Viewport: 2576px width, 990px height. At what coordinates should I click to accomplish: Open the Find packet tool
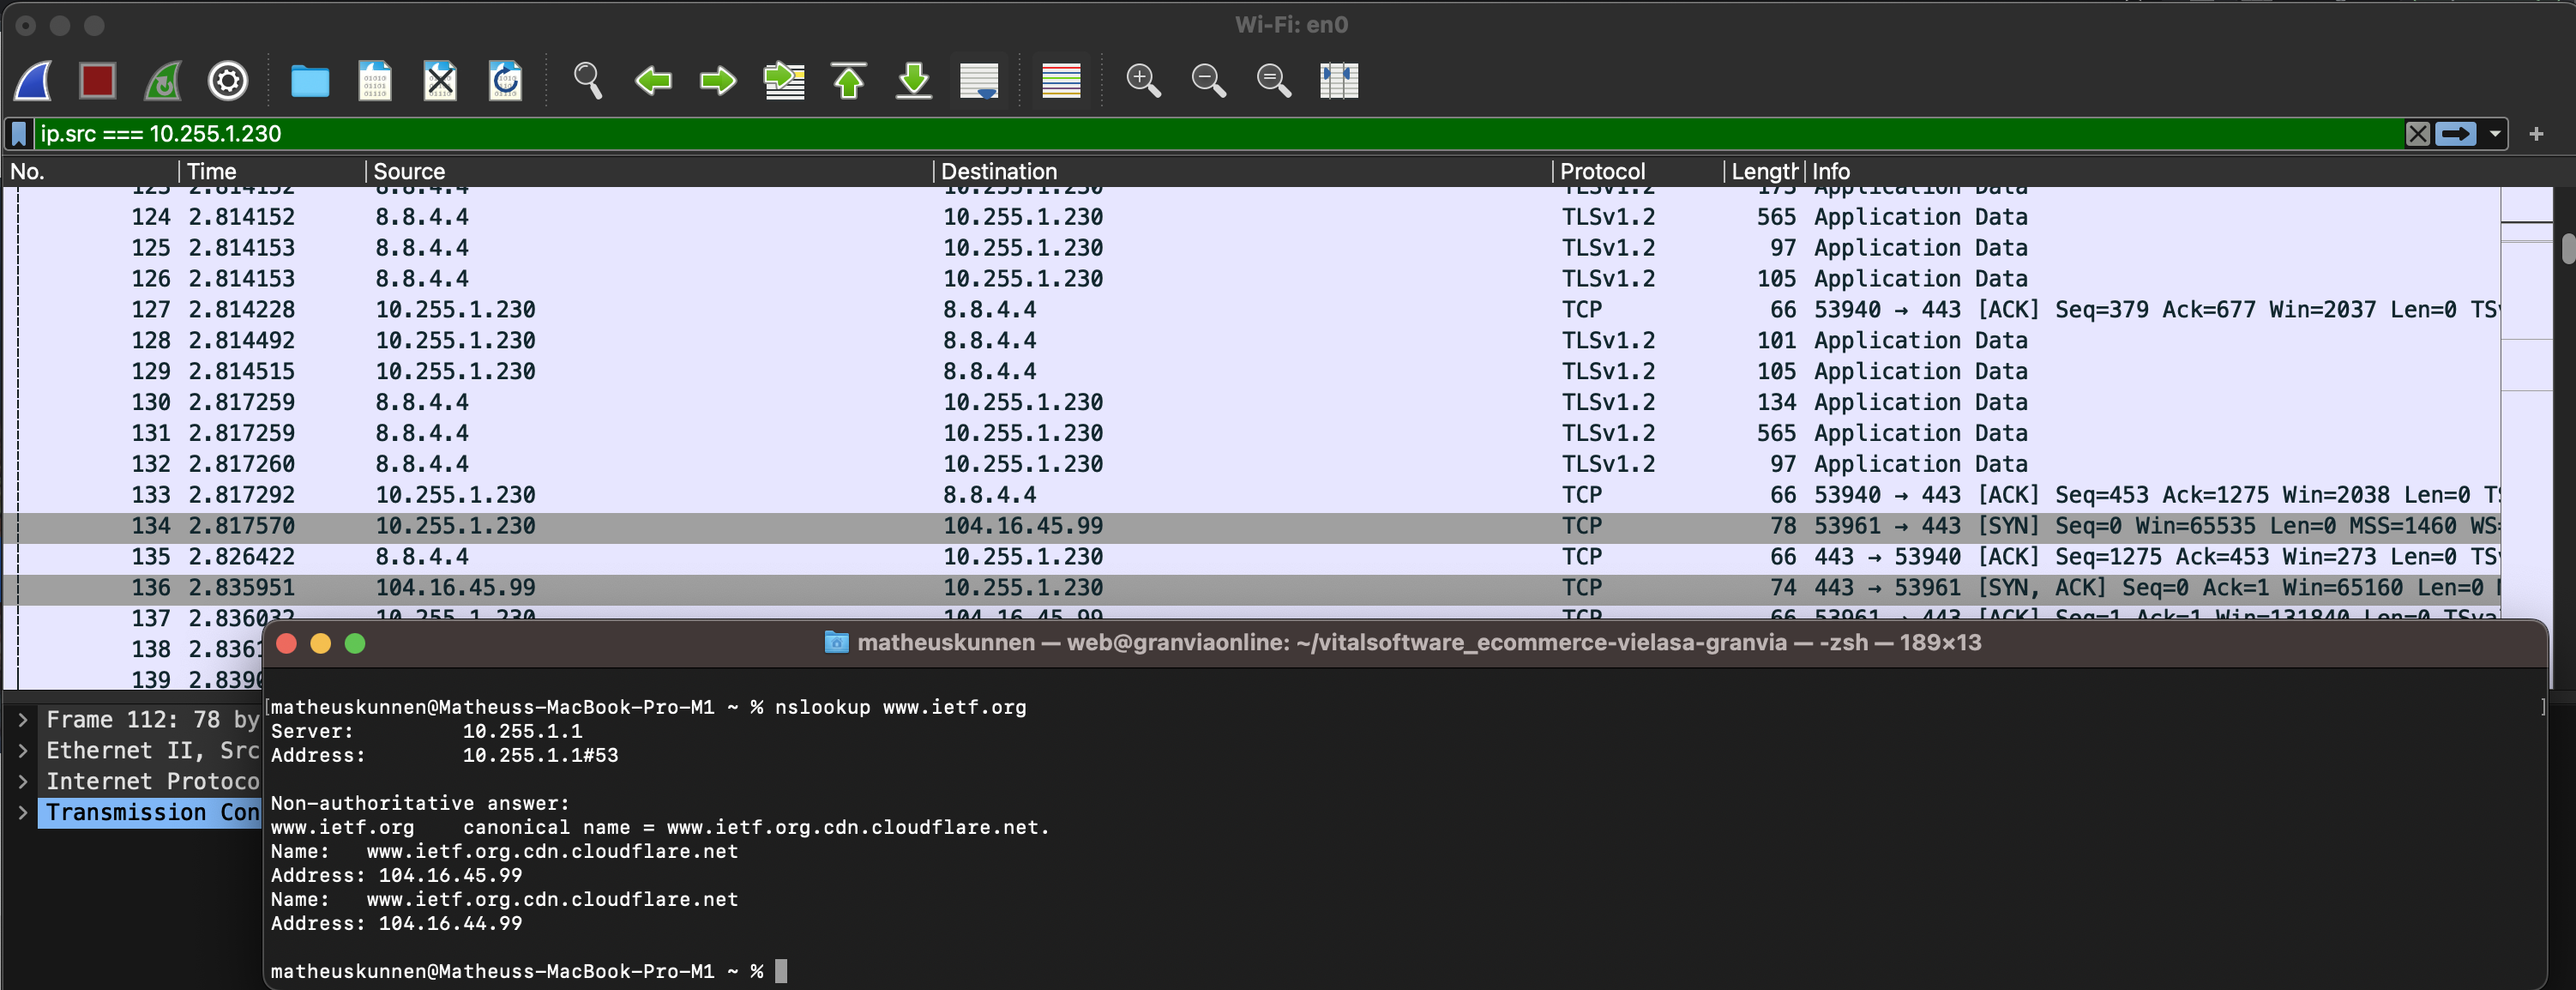tap(588, 80)
